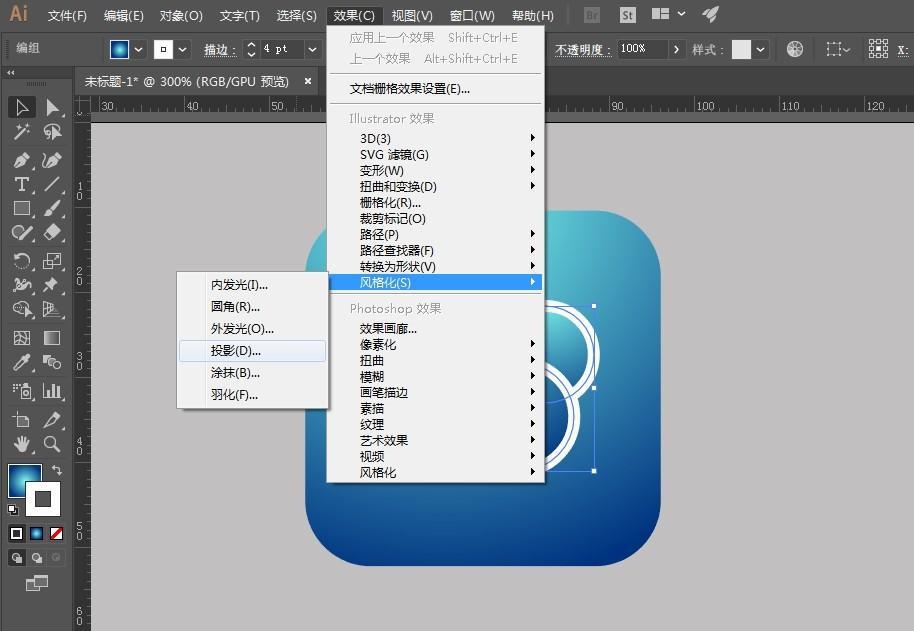The height and width of the screenshot is (631, 914).
Task: Choose 羽化(F)... effect
Action: click(252, 395)
